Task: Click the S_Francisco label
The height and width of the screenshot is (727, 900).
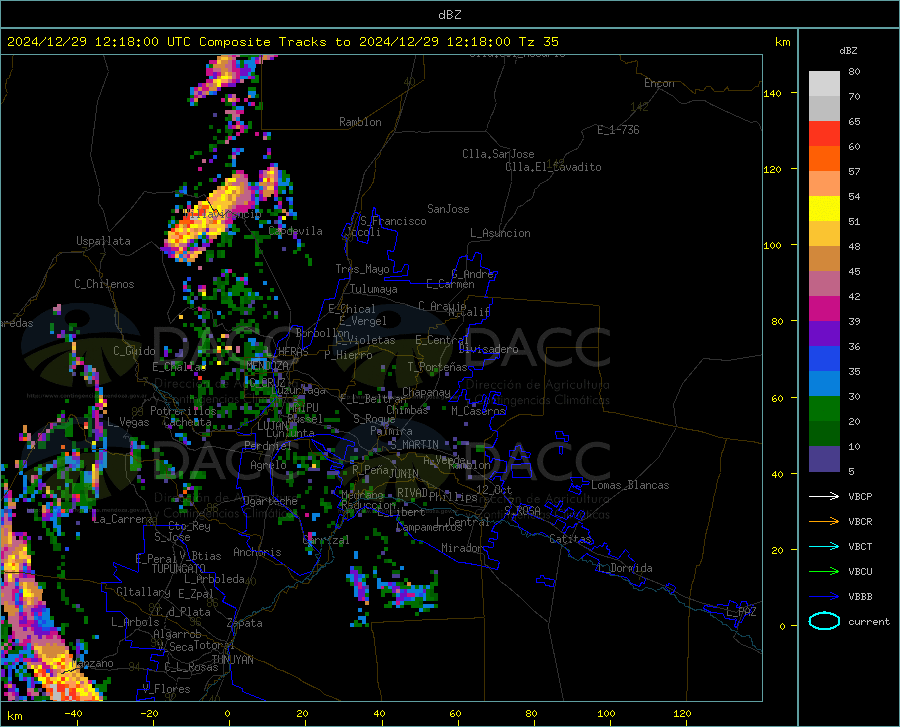Action: [x=393, y=221]
